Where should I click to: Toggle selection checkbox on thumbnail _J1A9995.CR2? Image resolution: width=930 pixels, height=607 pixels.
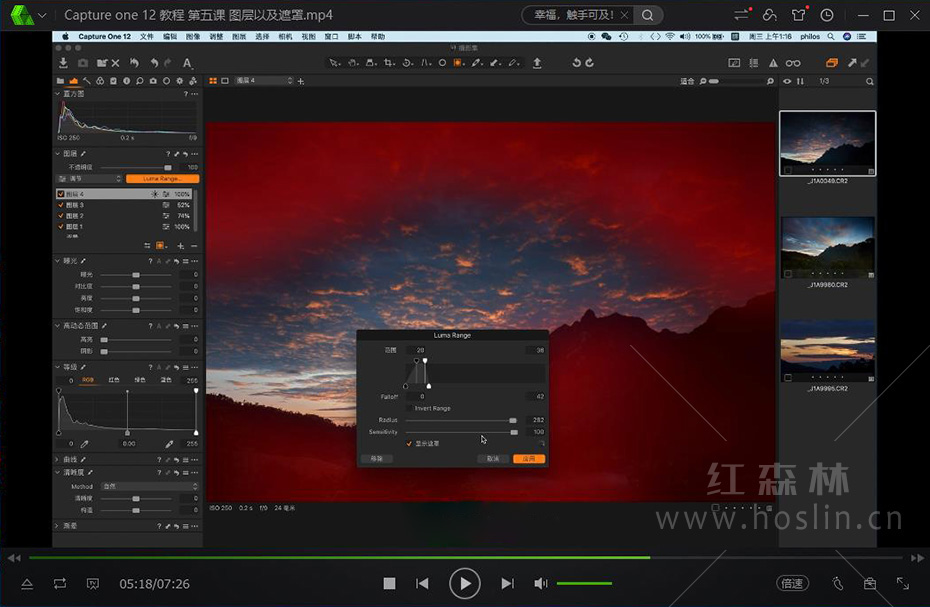788,378
